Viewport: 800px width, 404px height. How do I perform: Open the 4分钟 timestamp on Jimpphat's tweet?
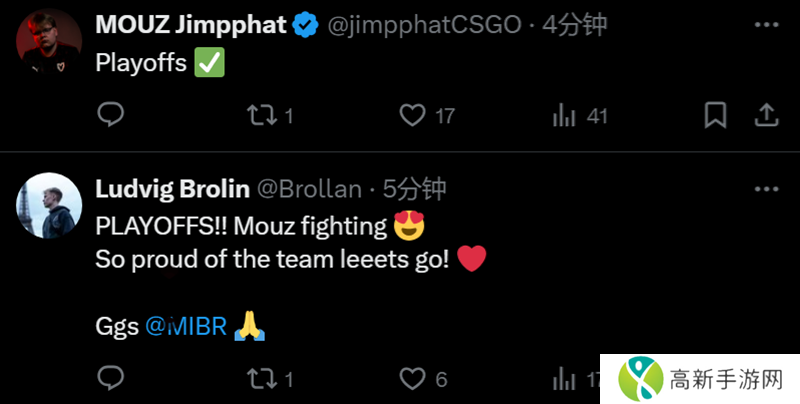coord(574,26)
